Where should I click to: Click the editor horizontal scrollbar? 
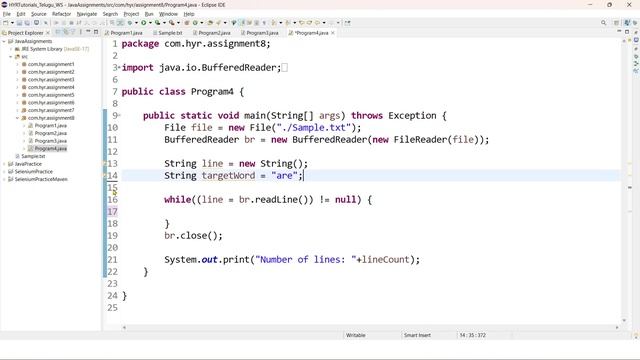point(371,327)
